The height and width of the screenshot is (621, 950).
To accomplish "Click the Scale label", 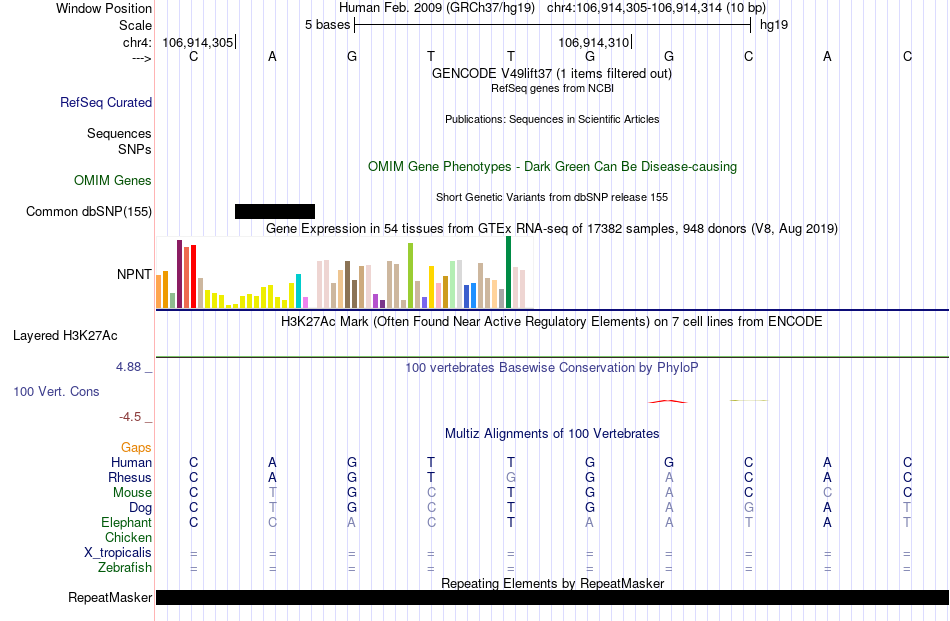I will 135,25.
